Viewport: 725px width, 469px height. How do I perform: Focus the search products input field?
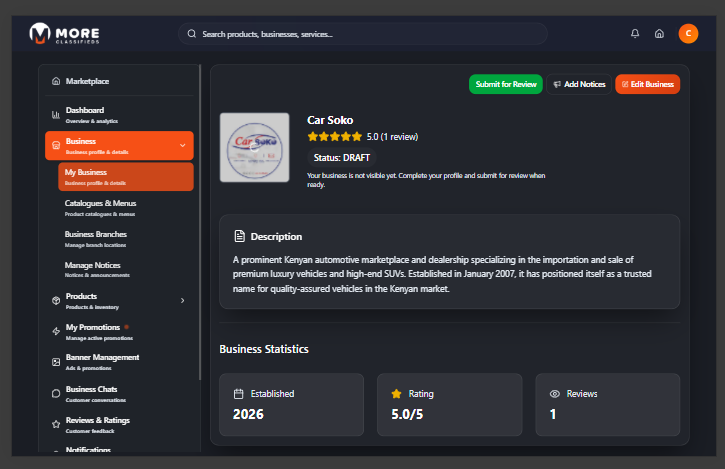[370, 34]
